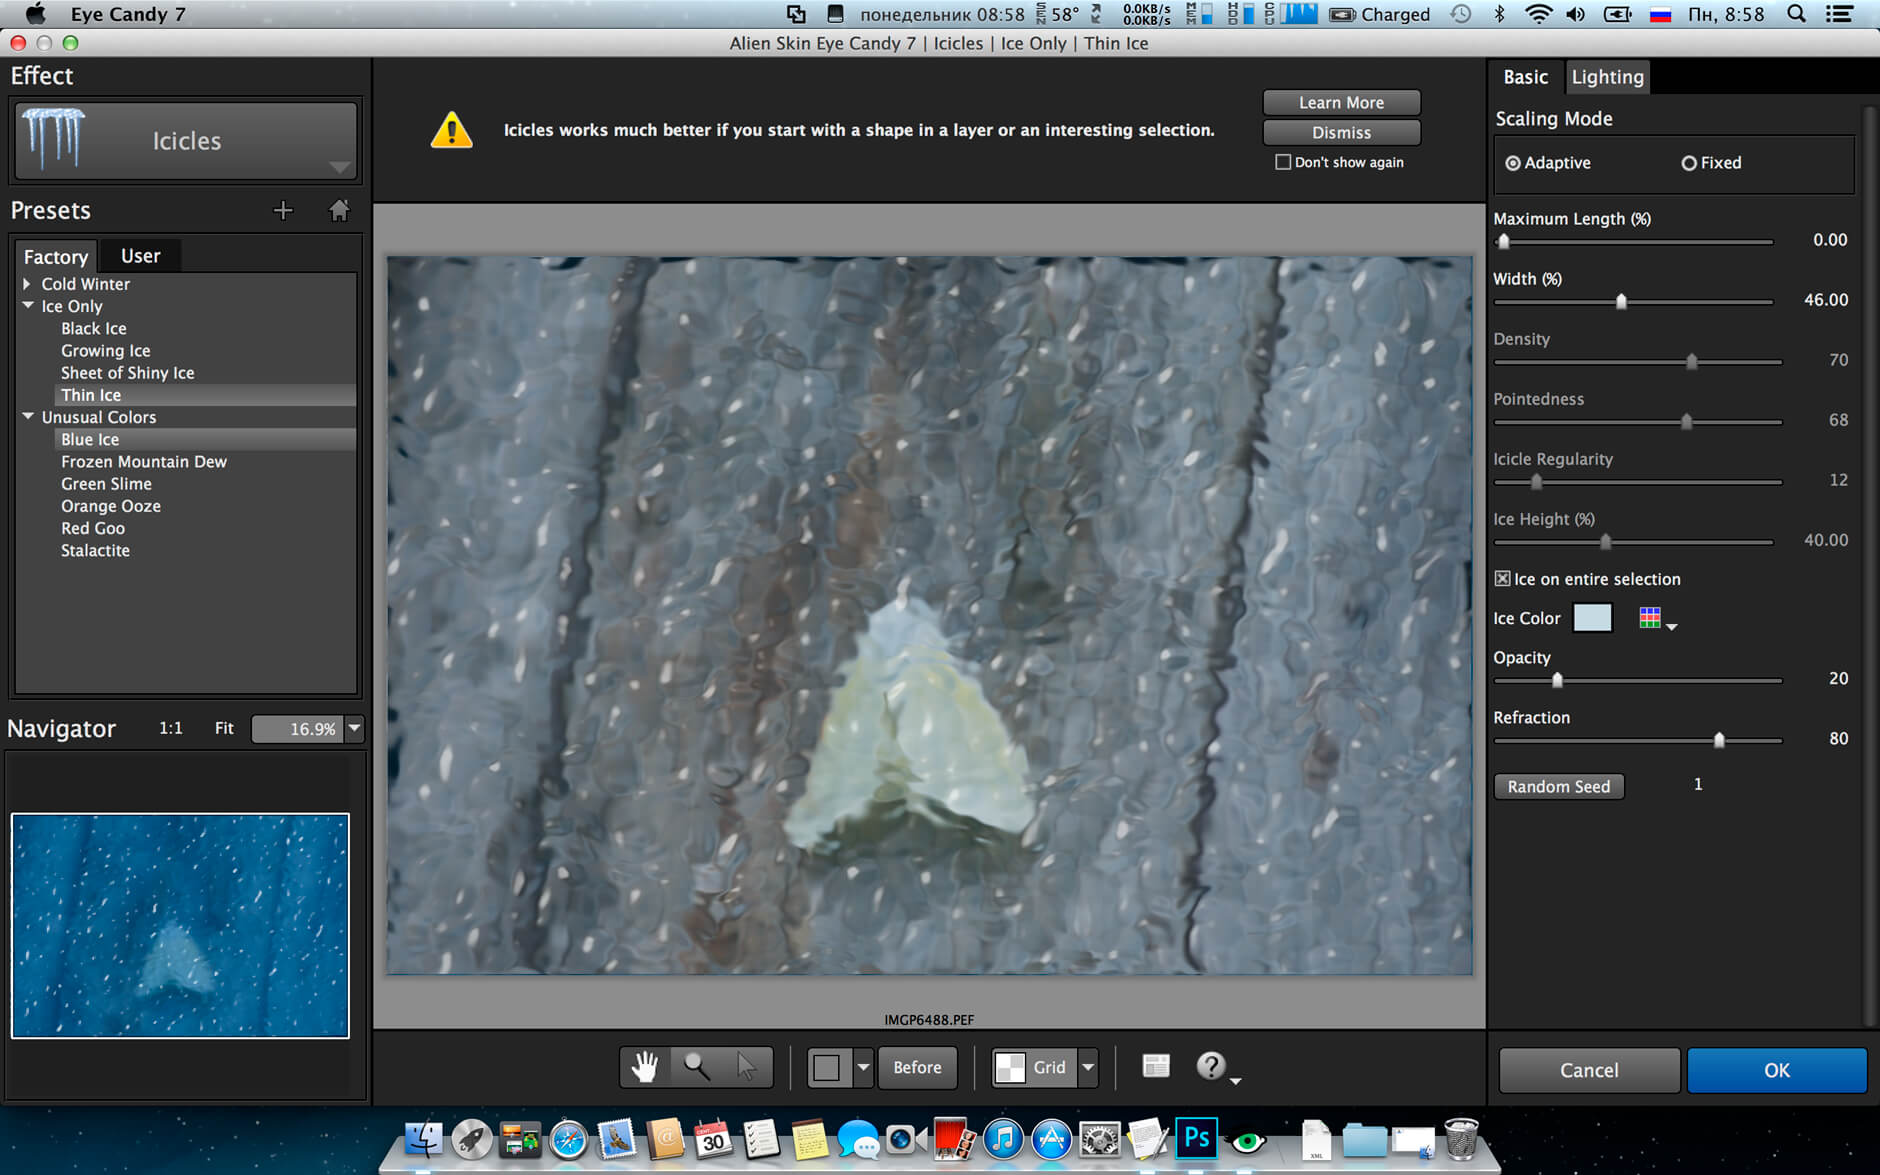Viewport: 1880px width, 1175px height.
Task: Open Messages from the Dock
Action: point(858,1139)
